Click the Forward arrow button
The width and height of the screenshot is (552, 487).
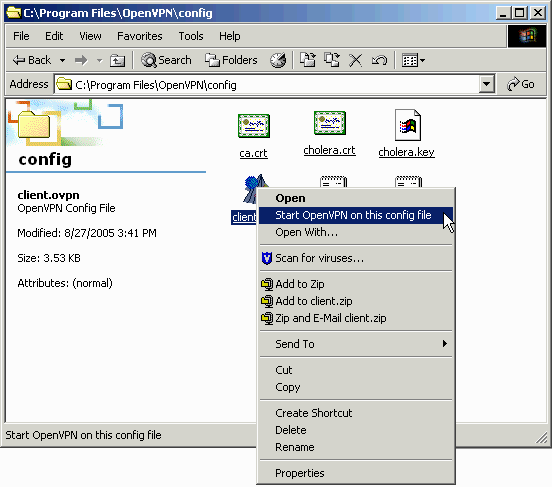[81, 61]
